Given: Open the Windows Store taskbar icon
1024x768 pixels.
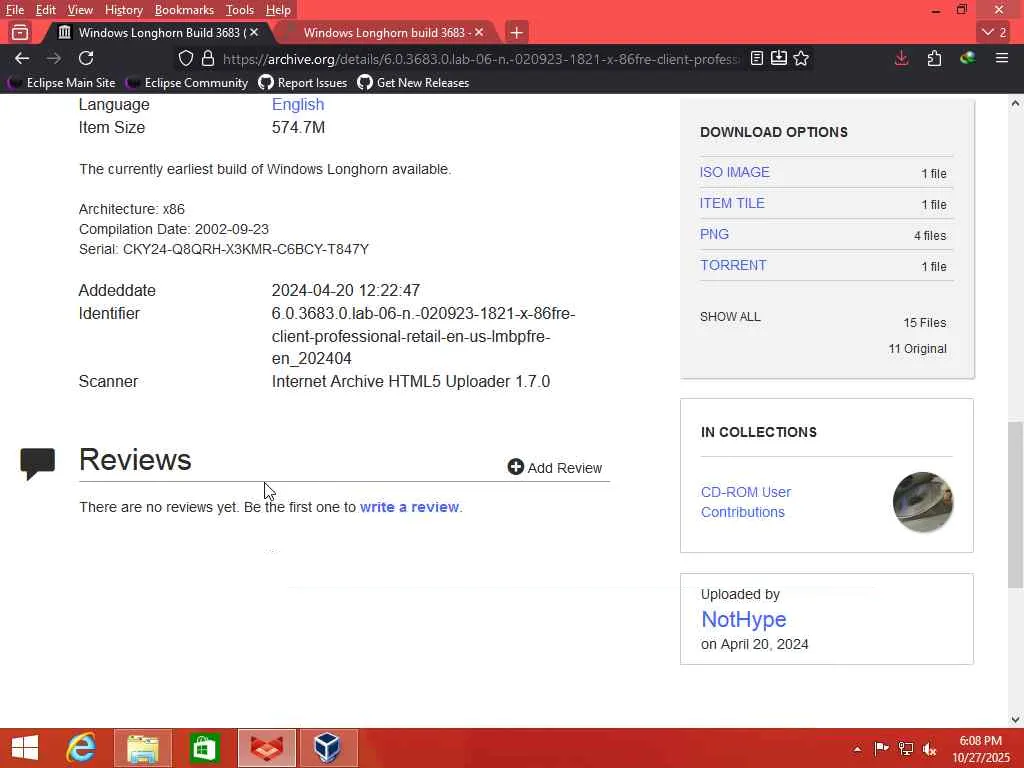Looking at the screenshot, I should [x=204, y=748].
